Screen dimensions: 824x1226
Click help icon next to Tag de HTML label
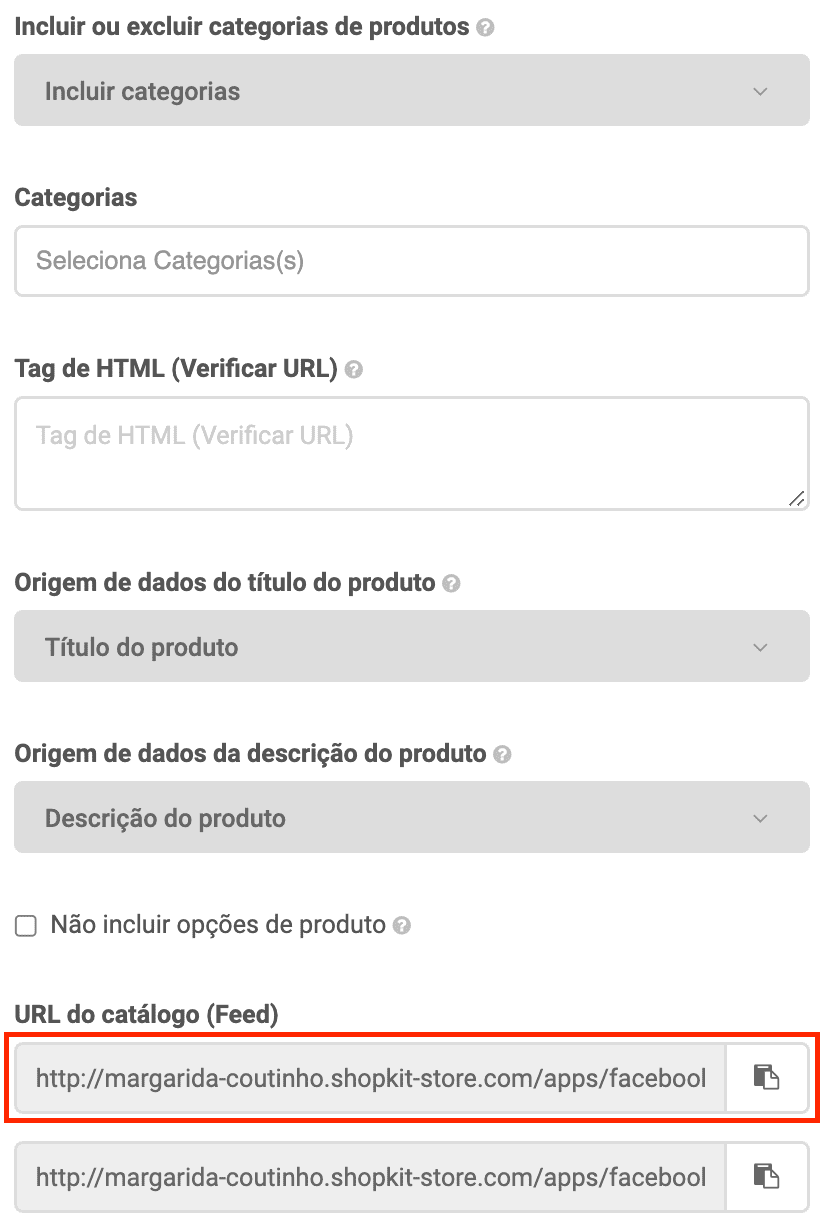[353, 370]
